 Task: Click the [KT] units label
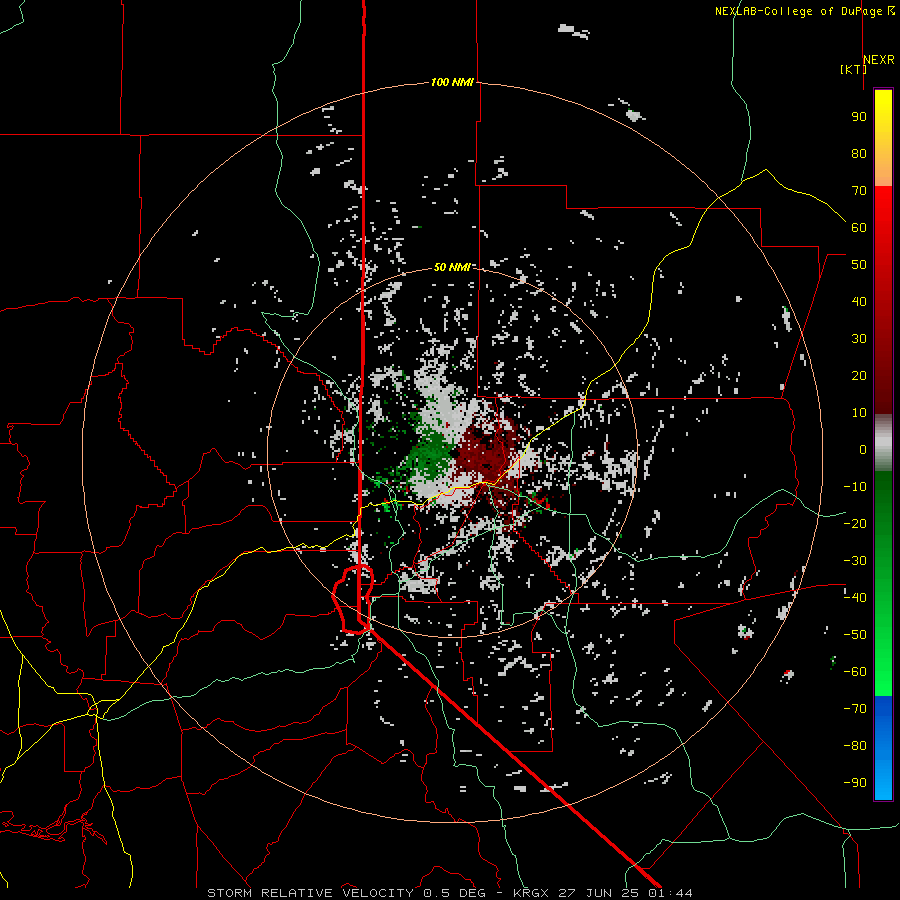tap(853, 69)
